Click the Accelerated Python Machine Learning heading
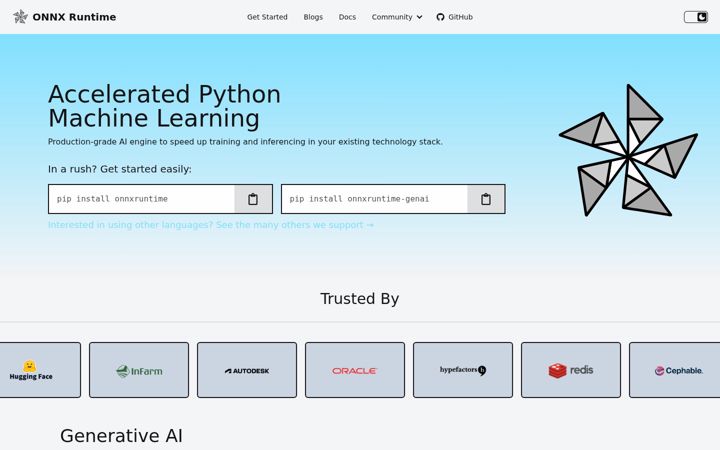The width and height of the screenshot is (720, 450). click(x=164, y=106)
